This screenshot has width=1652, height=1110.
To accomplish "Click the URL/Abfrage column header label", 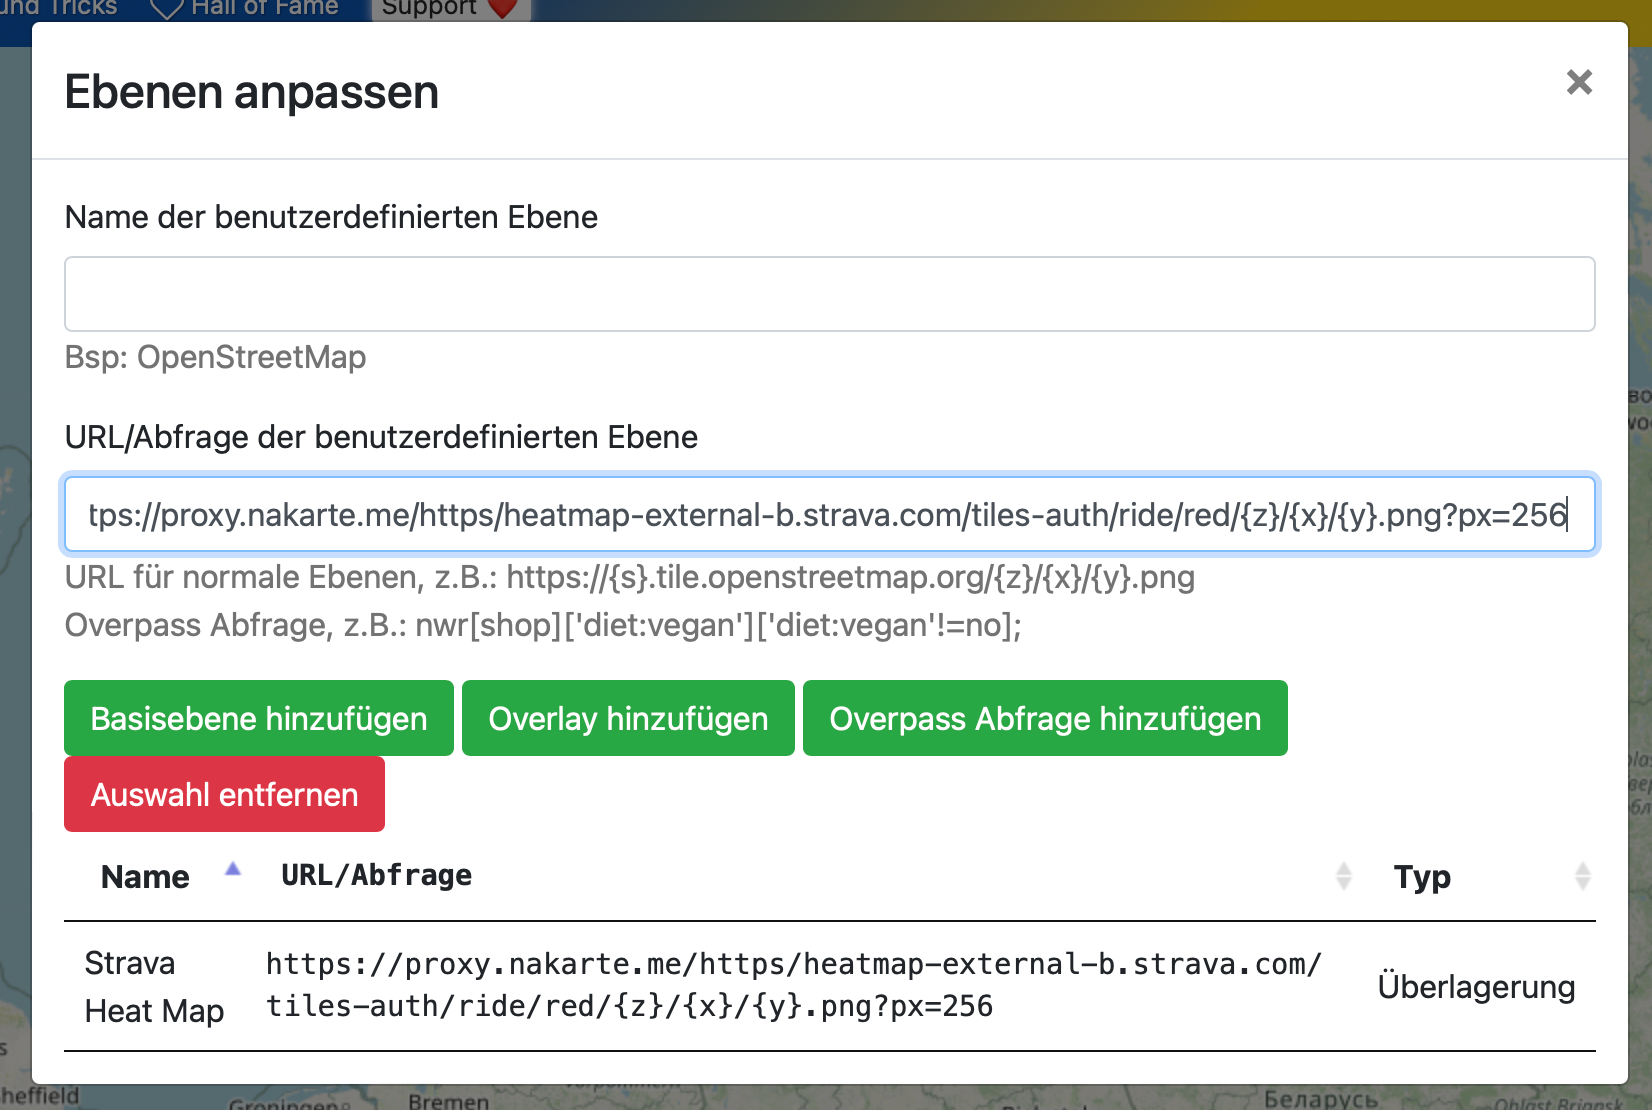I will [x=376, y=876].
